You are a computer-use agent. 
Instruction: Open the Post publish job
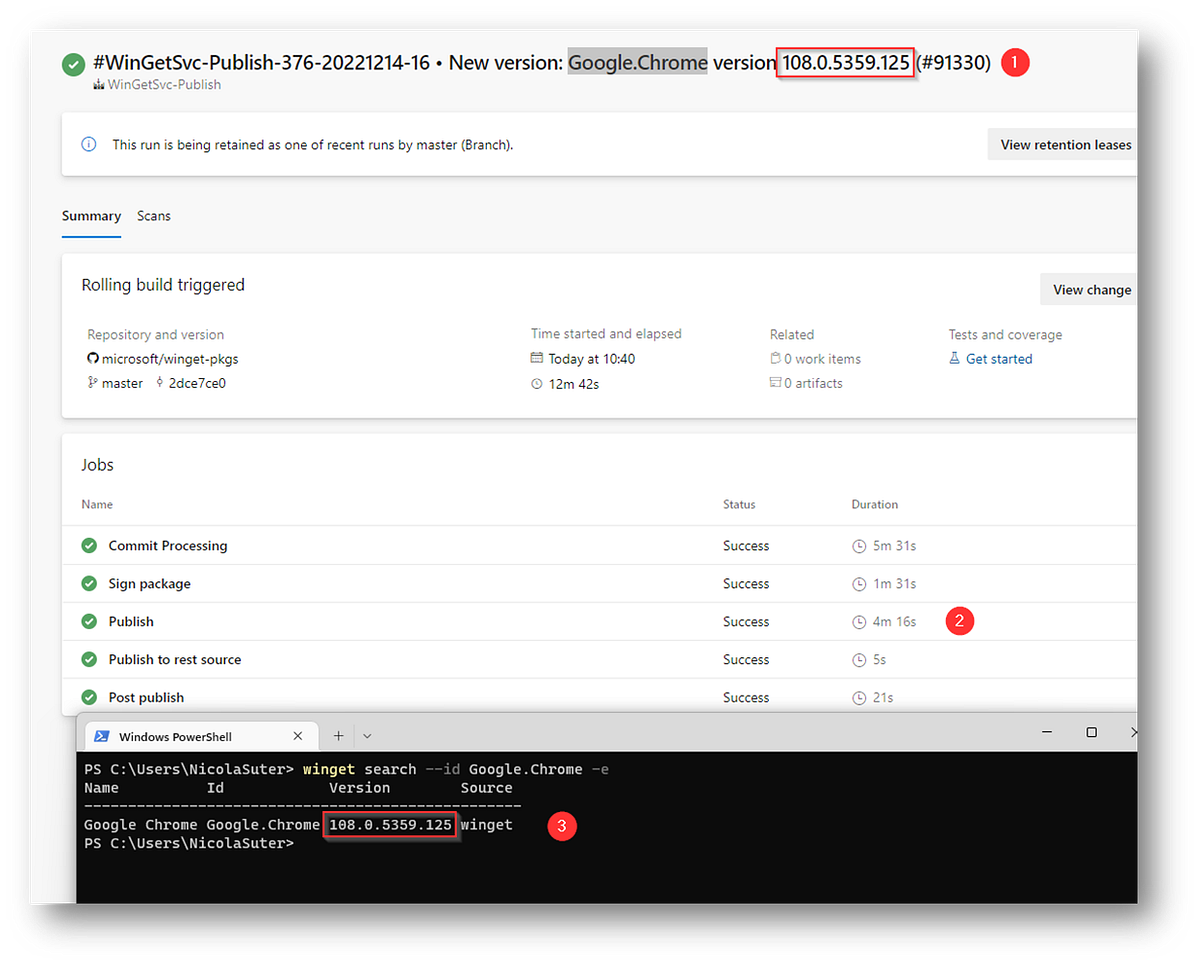(x=146, y=698)
